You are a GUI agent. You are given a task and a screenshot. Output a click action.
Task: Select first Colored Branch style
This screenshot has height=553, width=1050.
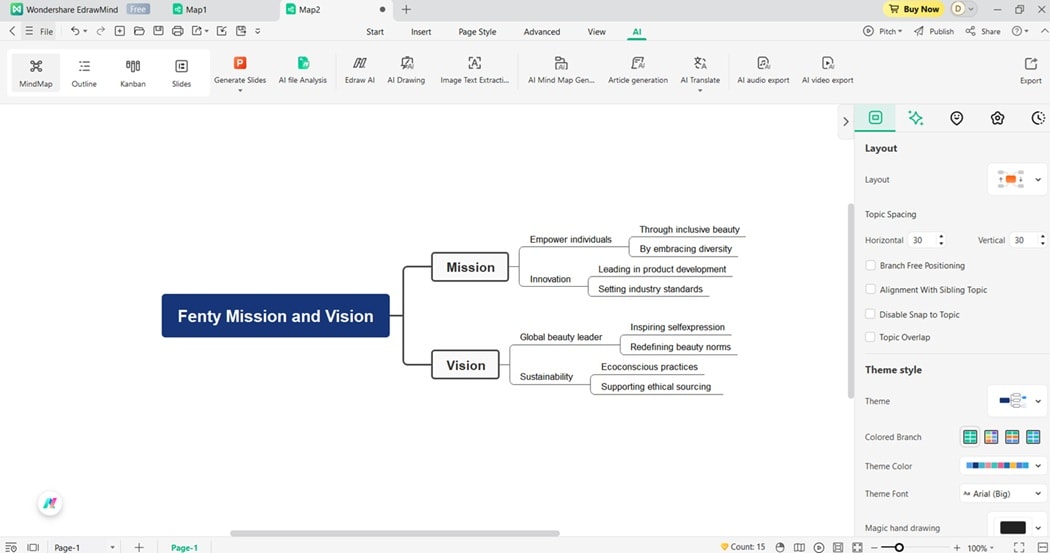pyautogui.click(x=970, y=437)
